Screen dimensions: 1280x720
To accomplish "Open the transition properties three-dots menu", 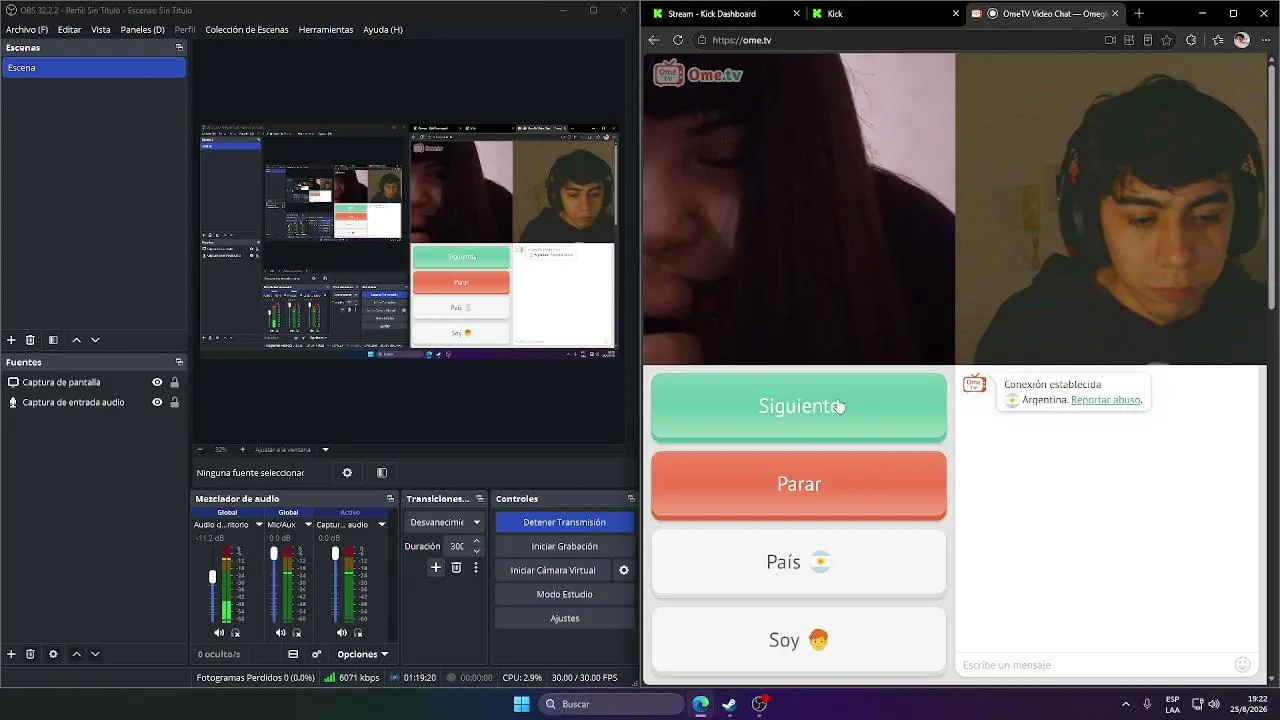I will [476, 567].
